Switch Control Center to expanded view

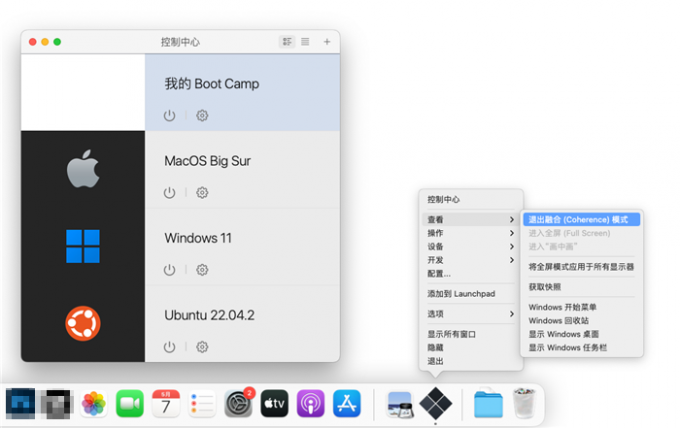coord(287,42)
